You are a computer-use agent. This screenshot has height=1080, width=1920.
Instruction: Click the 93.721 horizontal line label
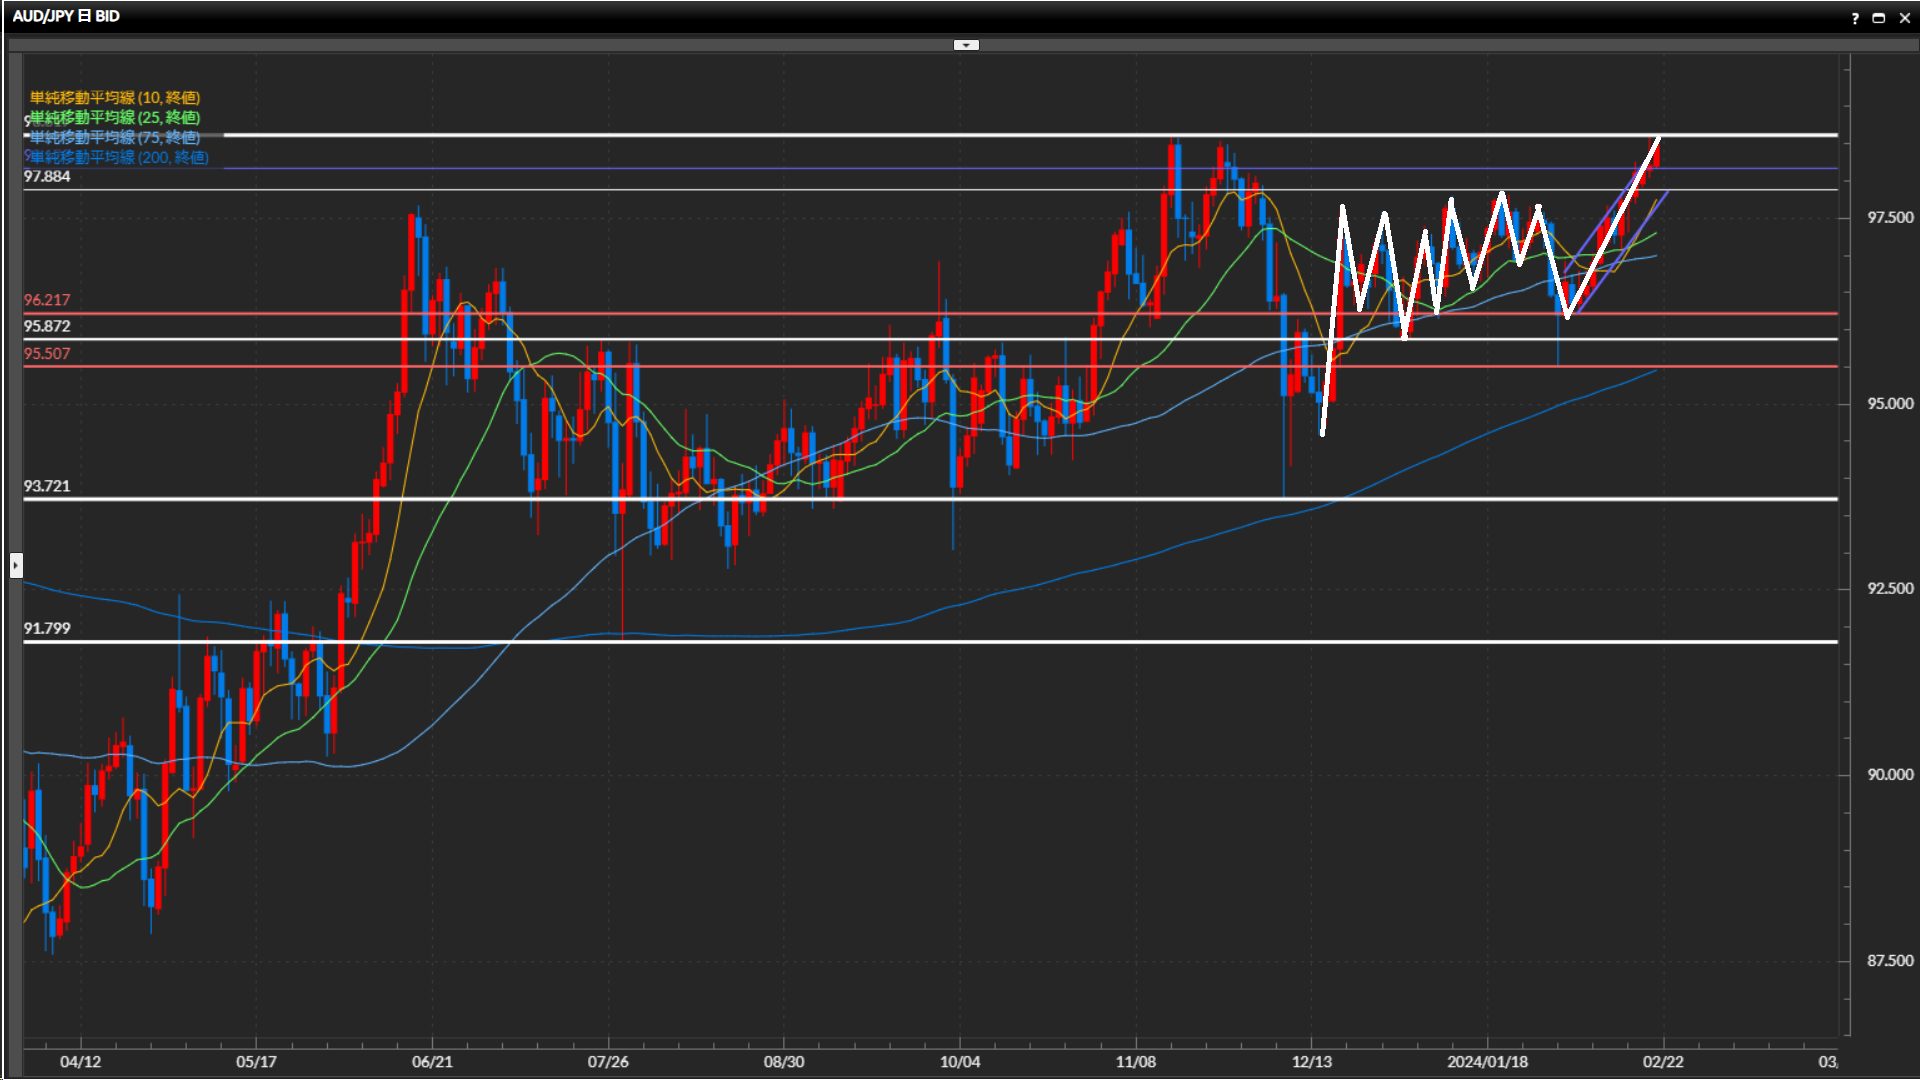(47, 486)
